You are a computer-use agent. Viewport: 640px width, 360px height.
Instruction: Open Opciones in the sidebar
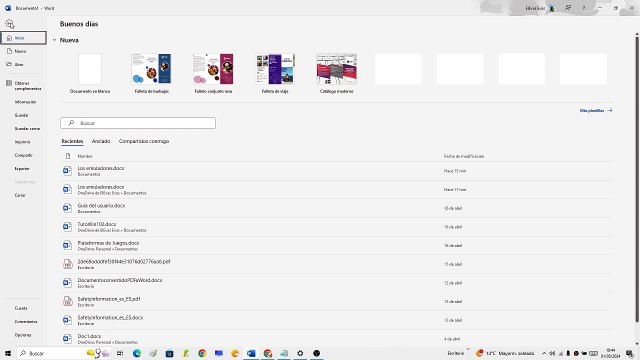[23, 335]
